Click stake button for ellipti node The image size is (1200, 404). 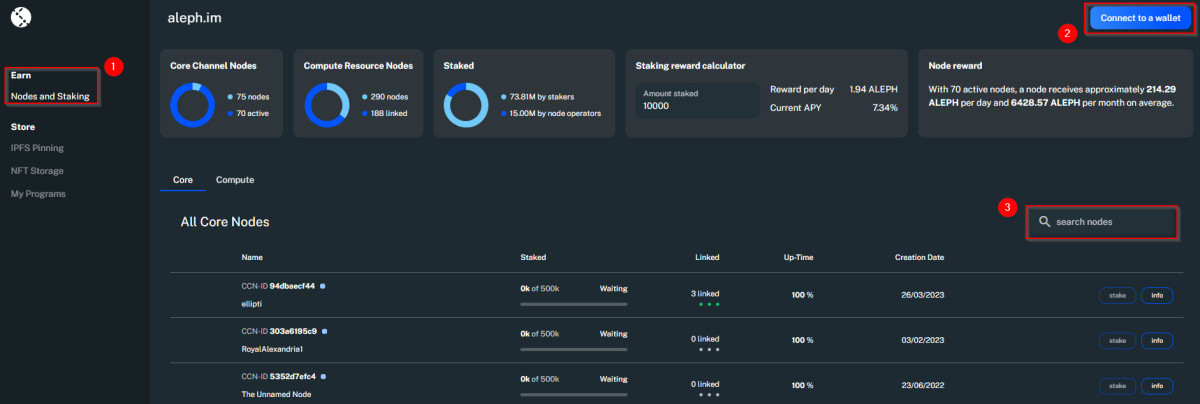coord(1117,296)
